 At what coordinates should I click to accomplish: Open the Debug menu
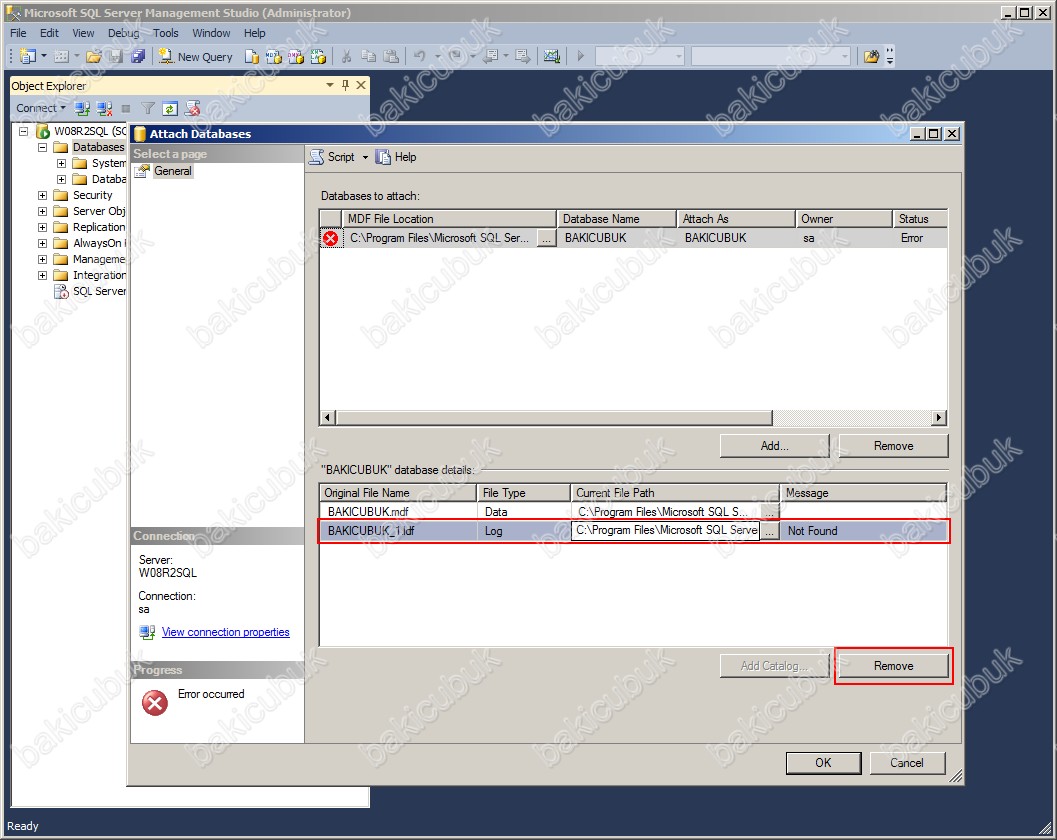(x=123, y=33)
